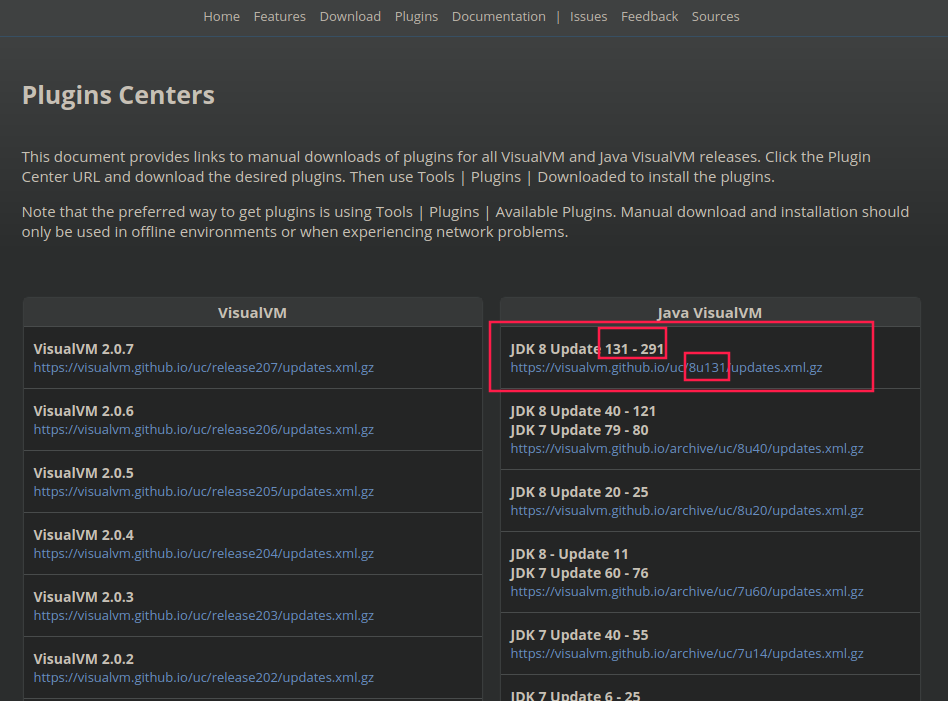The width and height of the screenshot is (948, 701).
Task: Open the Sources navigation link
Action: (715, 16)
